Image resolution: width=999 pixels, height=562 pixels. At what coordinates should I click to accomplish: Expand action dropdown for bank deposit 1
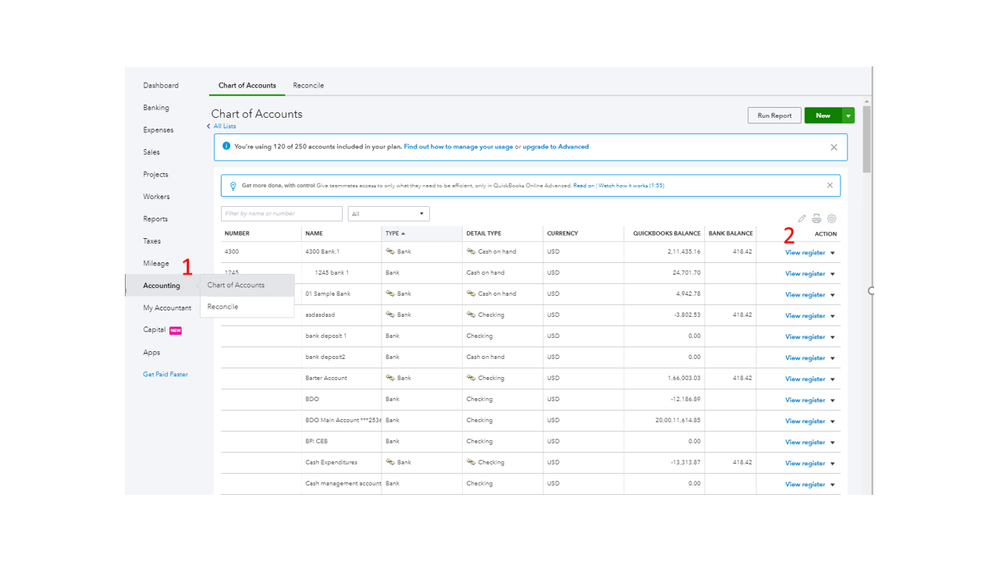pos(833,337)
